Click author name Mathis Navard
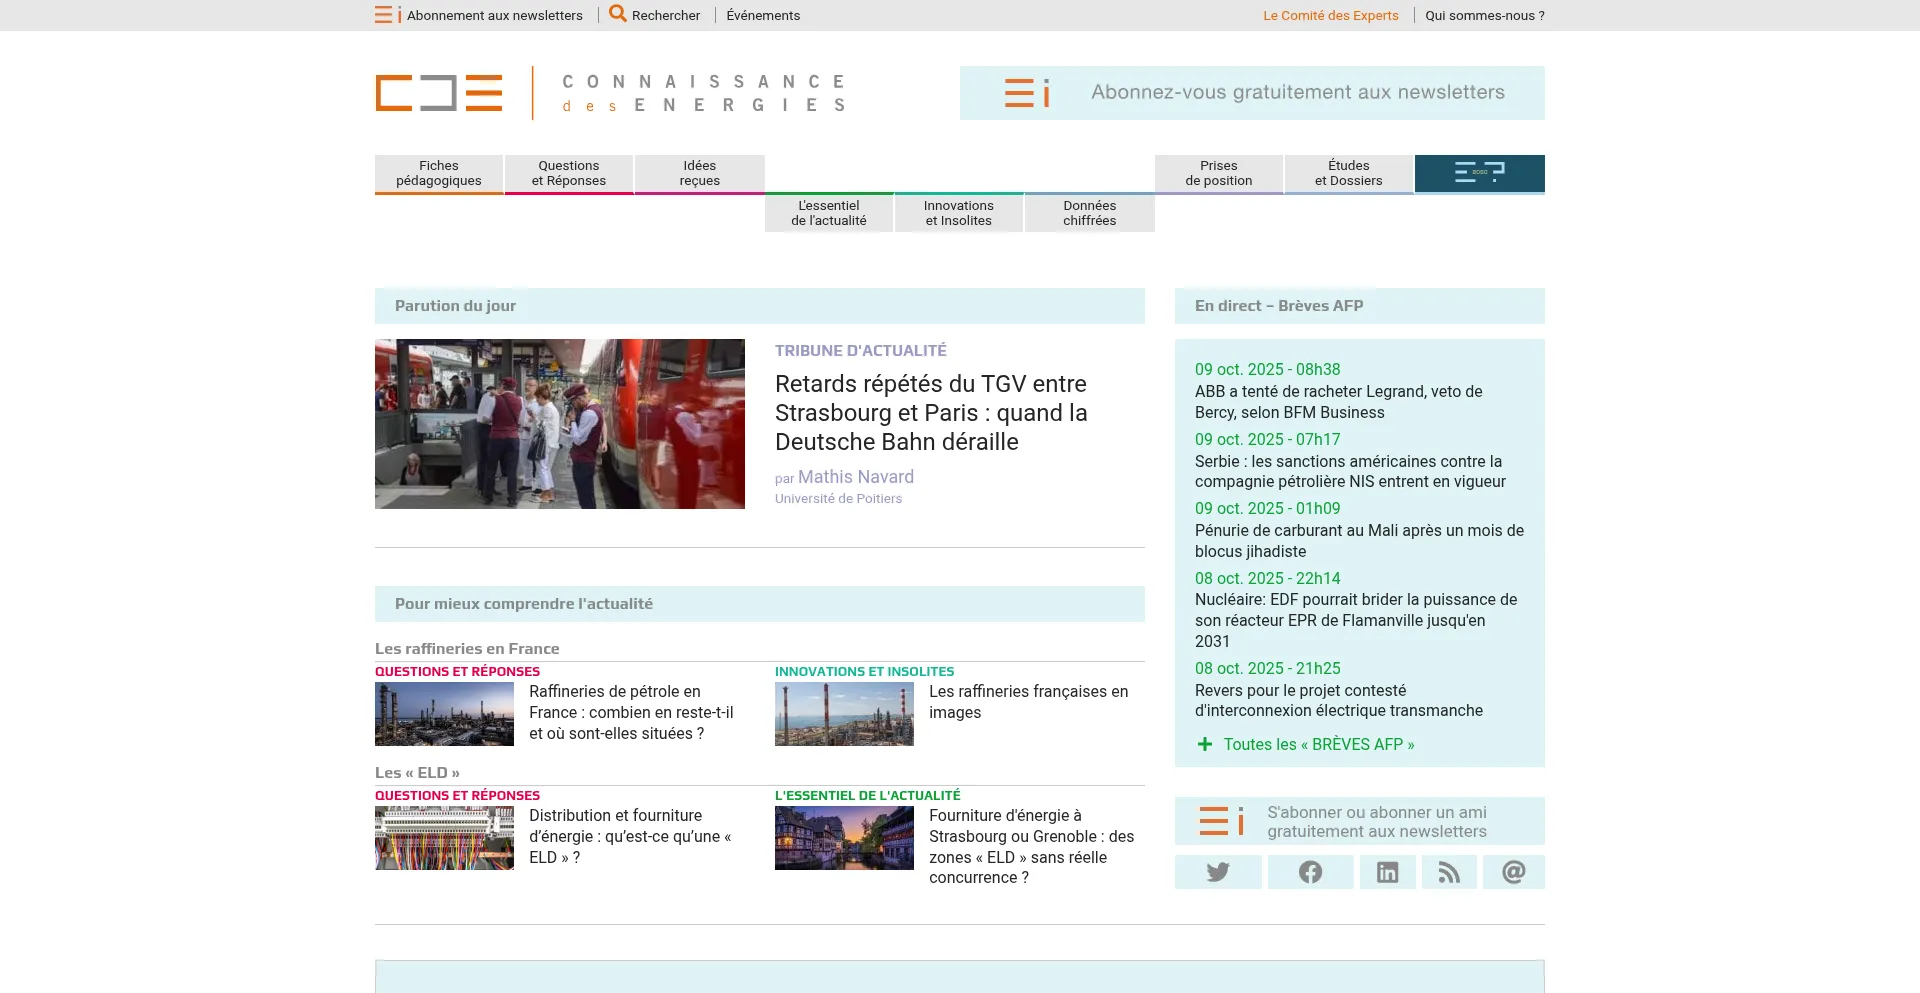1920x993 pixels. tap(855, 477)
